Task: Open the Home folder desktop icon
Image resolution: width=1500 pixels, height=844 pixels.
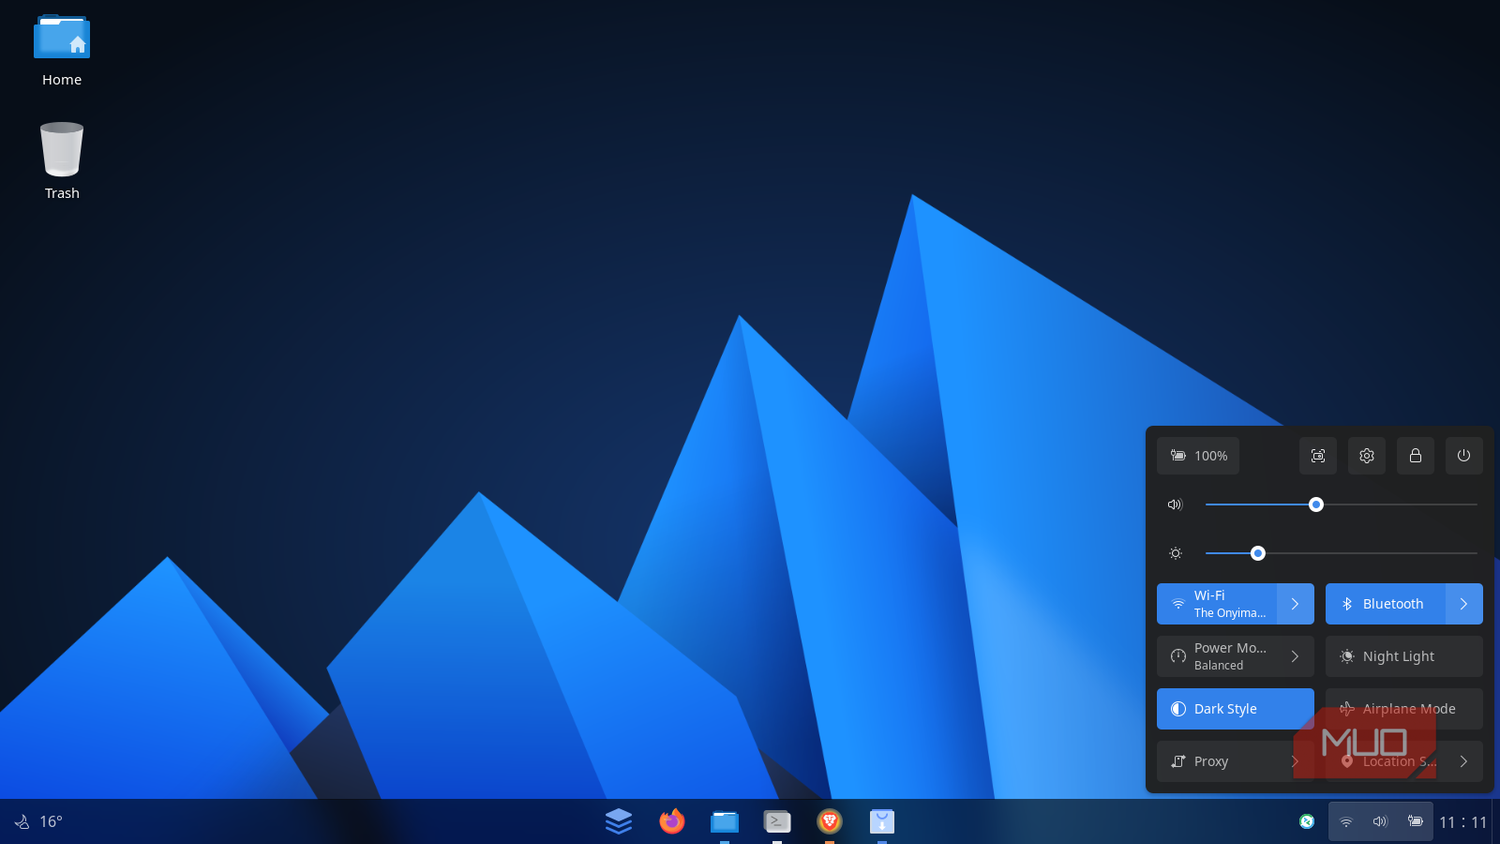Action: click(62, 50)
